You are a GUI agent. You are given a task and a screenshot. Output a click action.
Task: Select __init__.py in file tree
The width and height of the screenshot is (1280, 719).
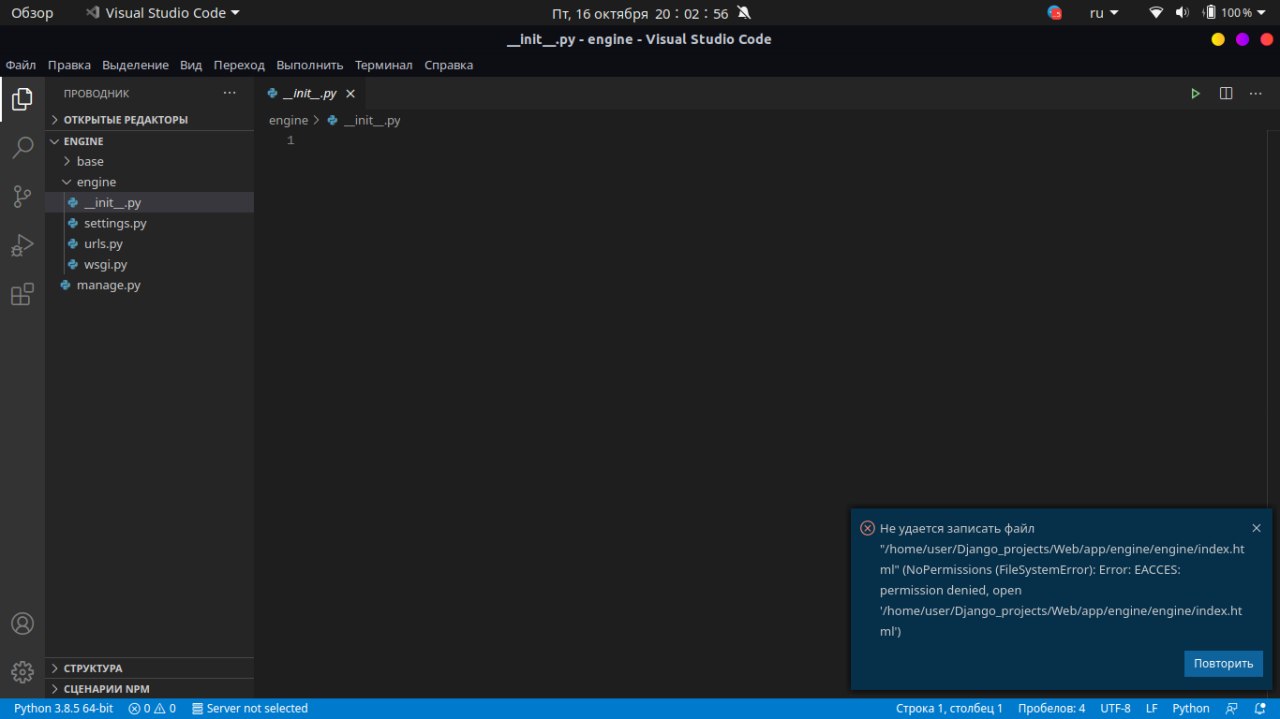150,202
